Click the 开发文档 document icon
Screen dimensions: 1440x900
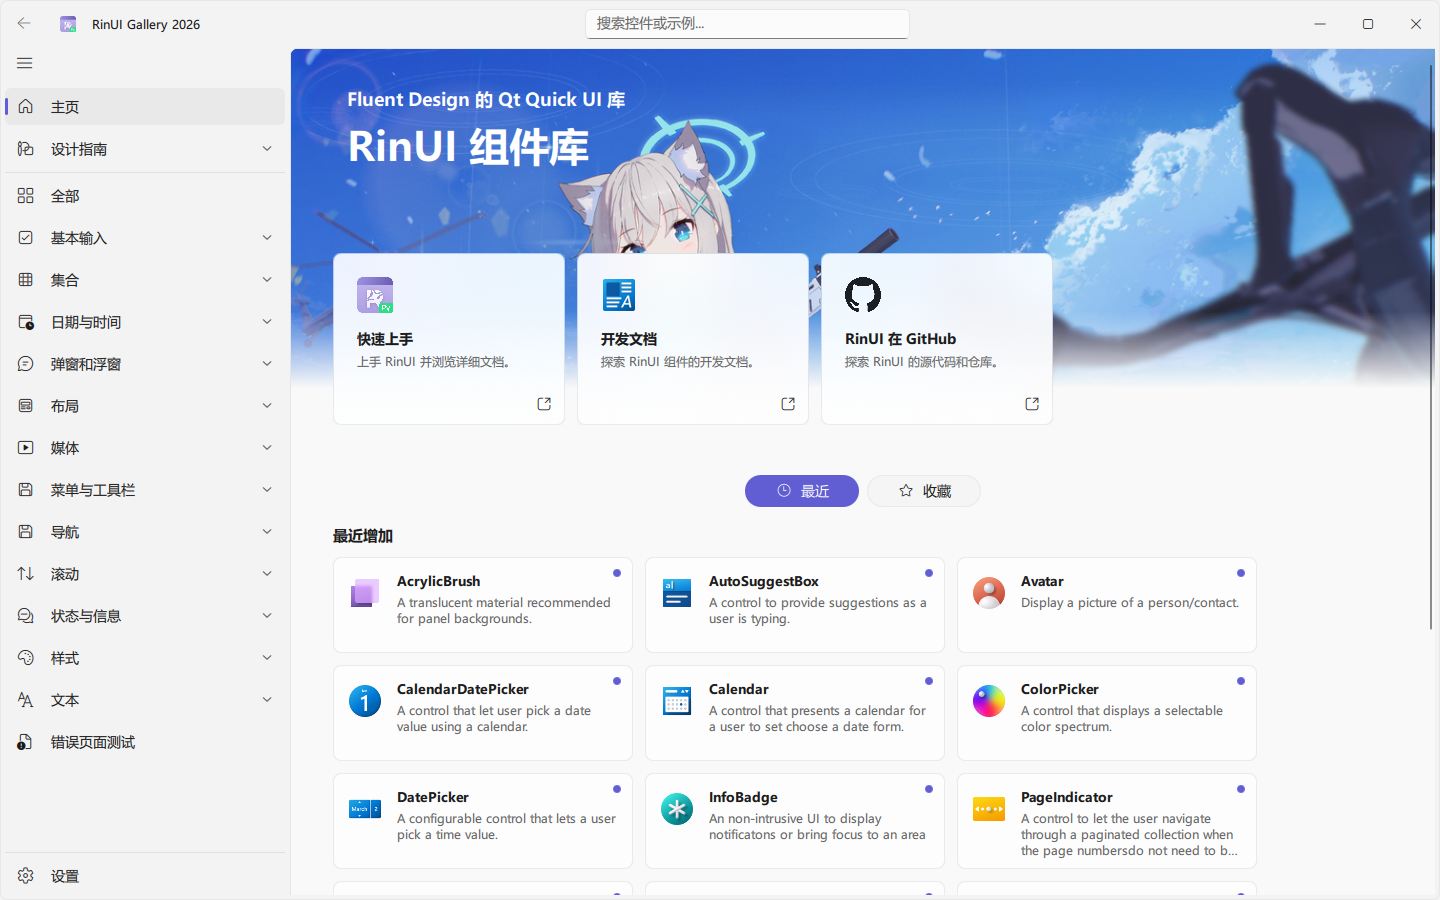click(619, 295)
